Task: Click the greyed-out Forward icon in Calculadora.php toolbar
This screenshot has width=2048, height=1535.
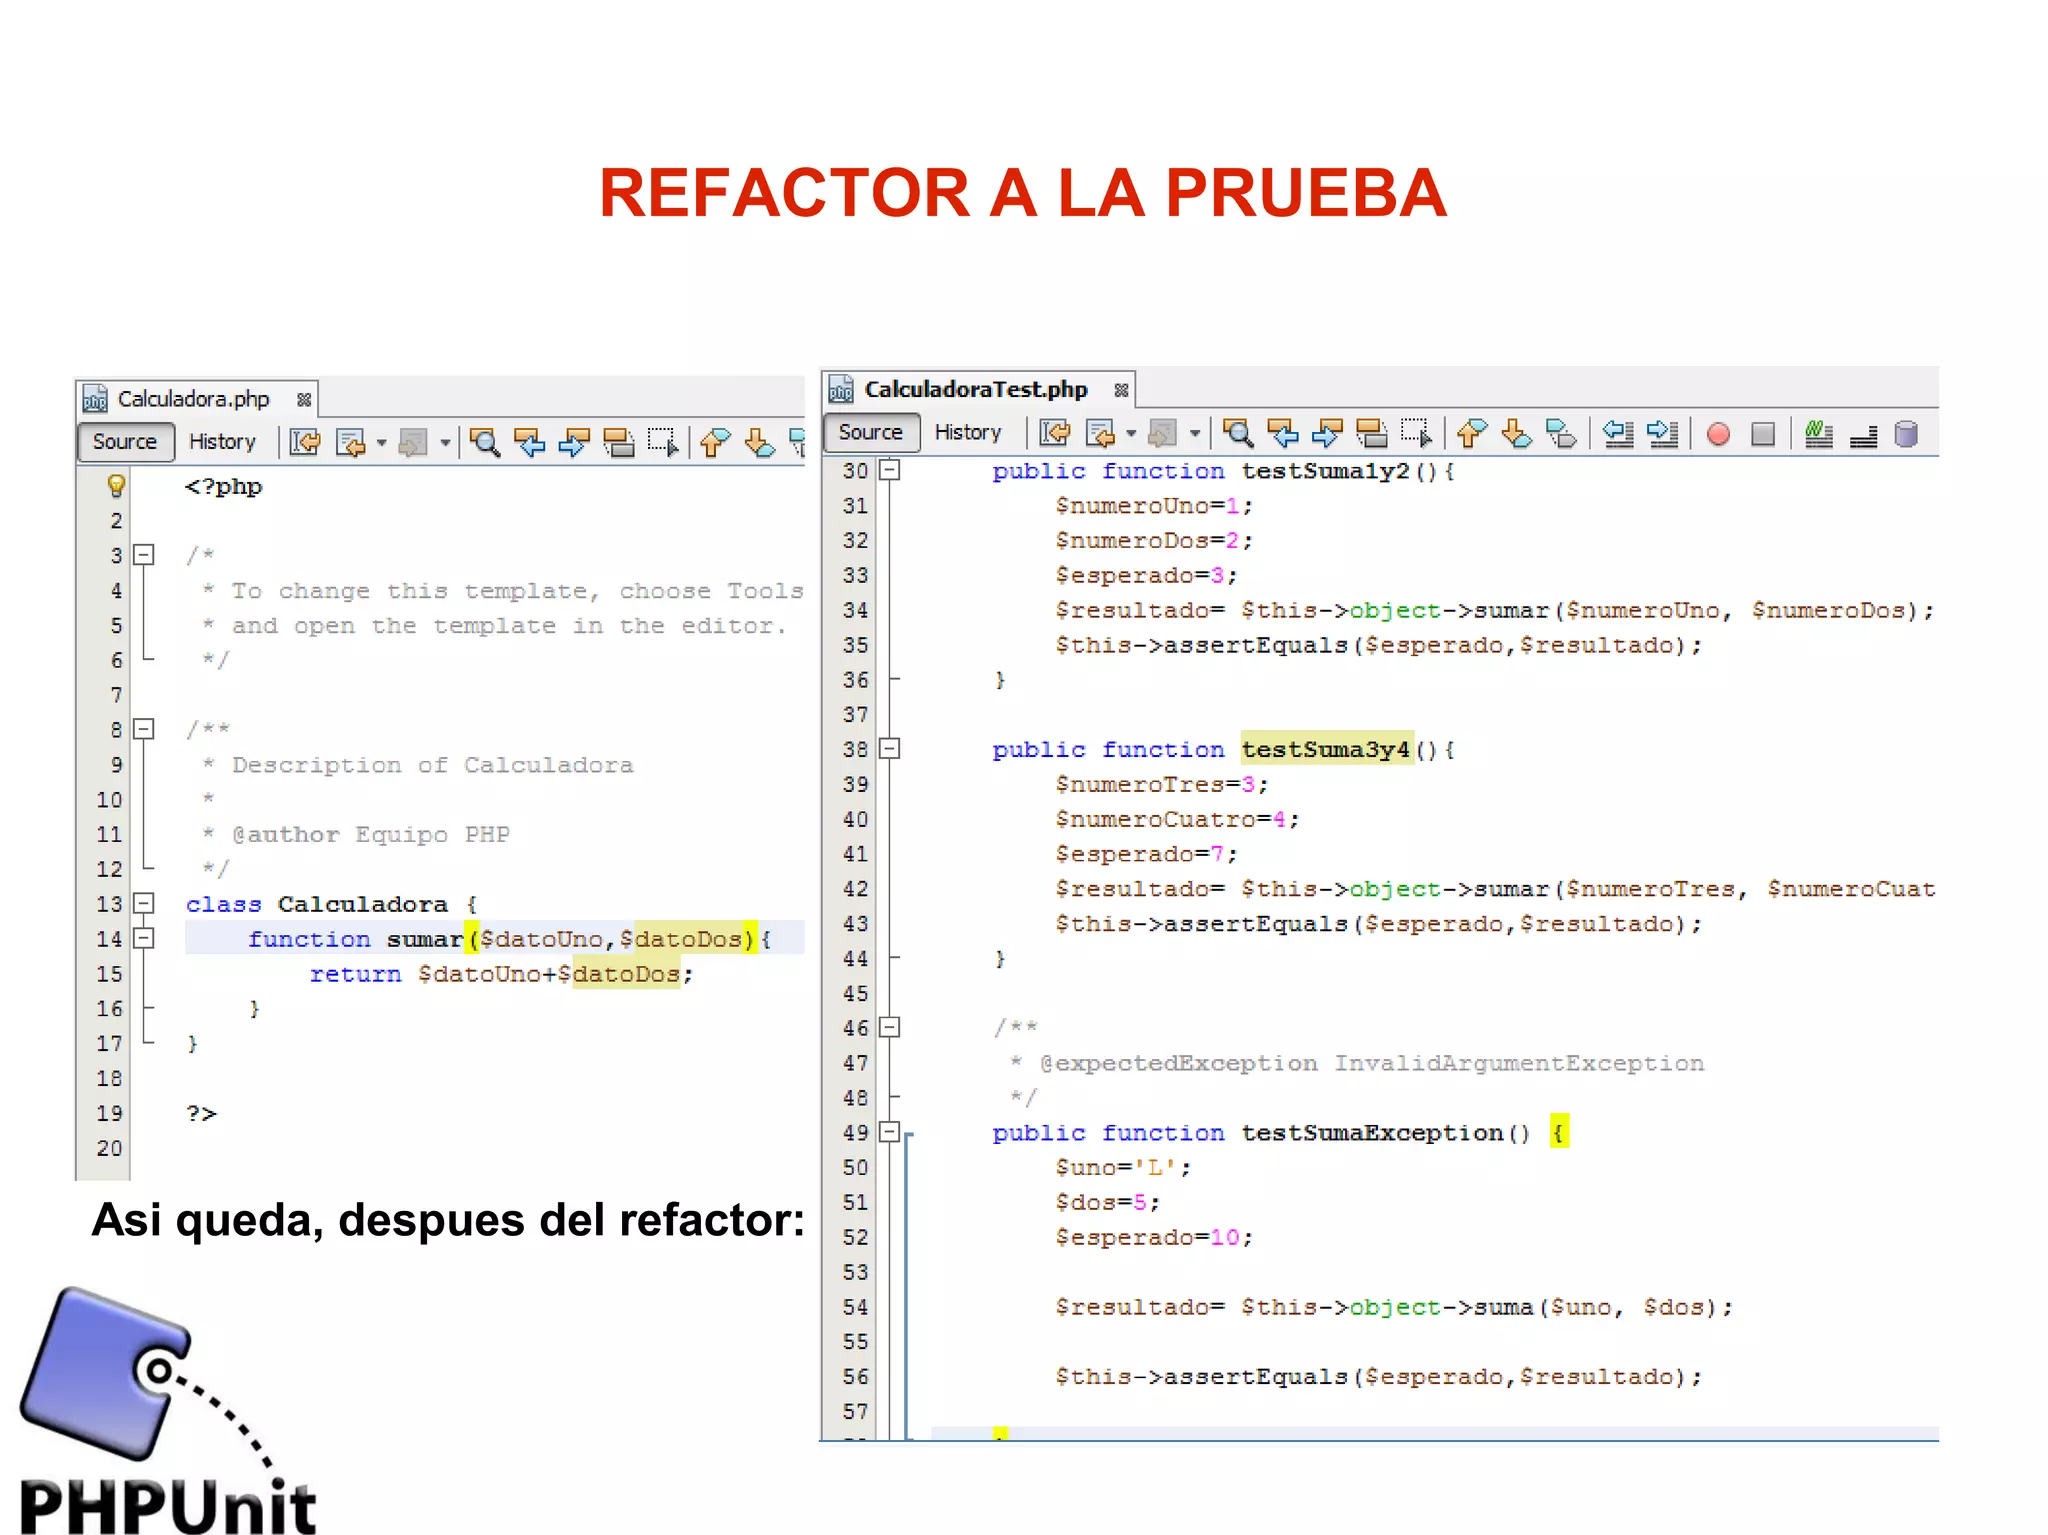Action: (x=413, y=442)
